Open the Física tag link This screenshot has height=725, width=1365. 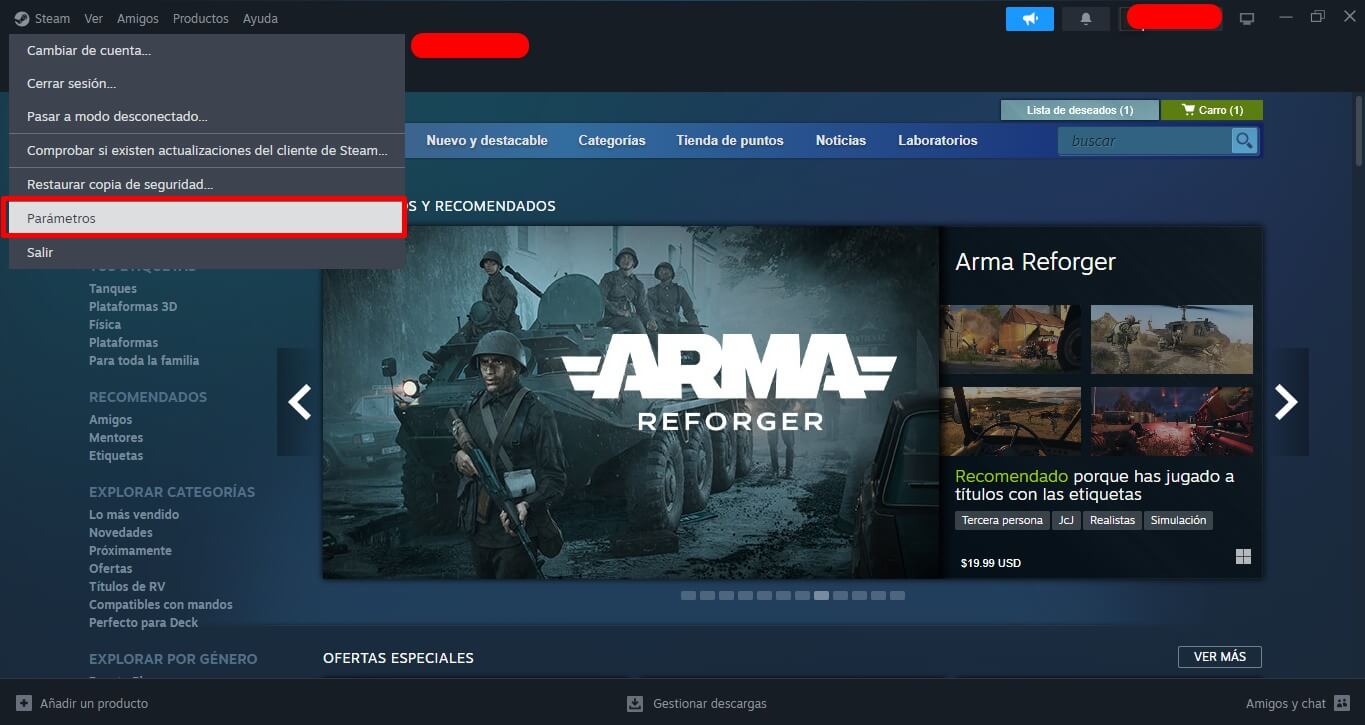[x=105, y=325]
